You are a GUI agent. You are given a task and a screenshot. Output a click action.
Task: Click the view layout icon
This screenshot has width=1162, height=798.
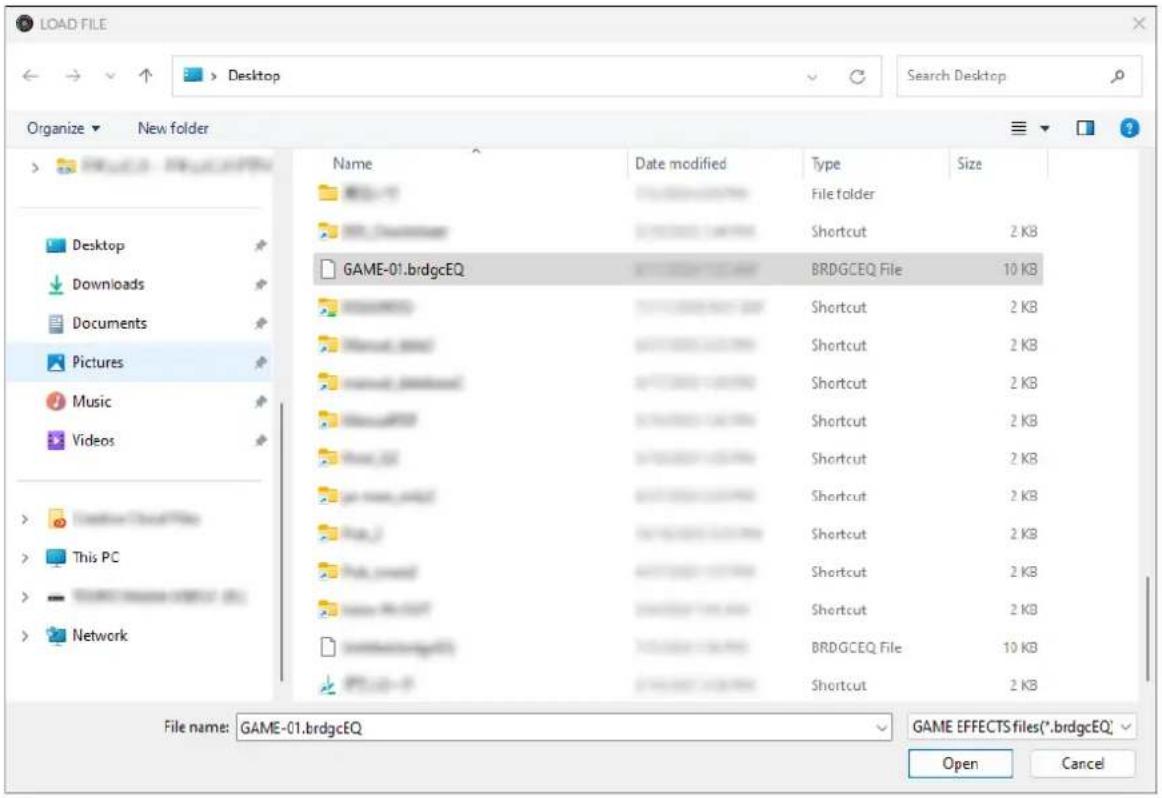tap(1019, 128)
